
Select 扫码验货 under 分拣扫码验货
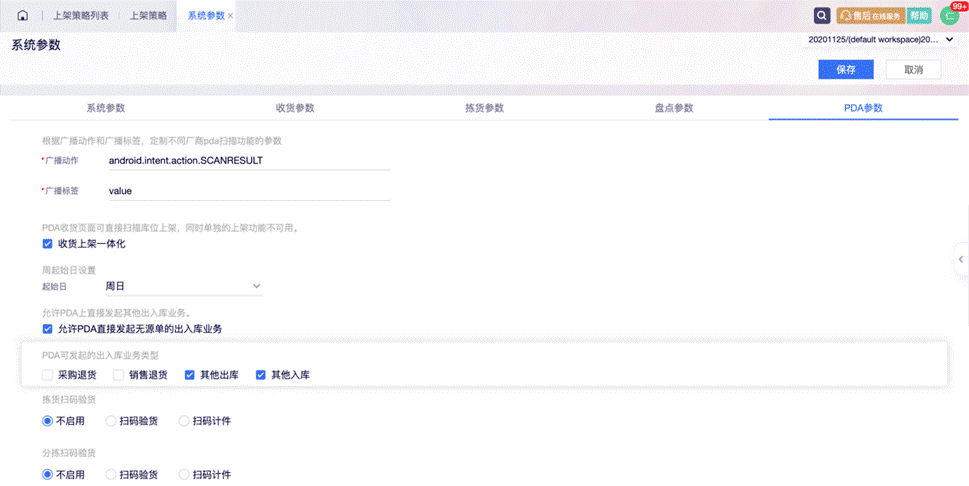[x=111, y=475]
